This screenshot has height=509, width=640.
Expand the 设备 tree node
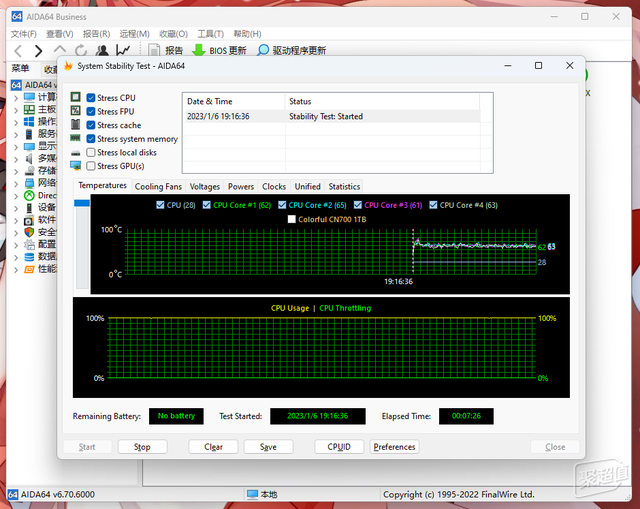point(16,208)
